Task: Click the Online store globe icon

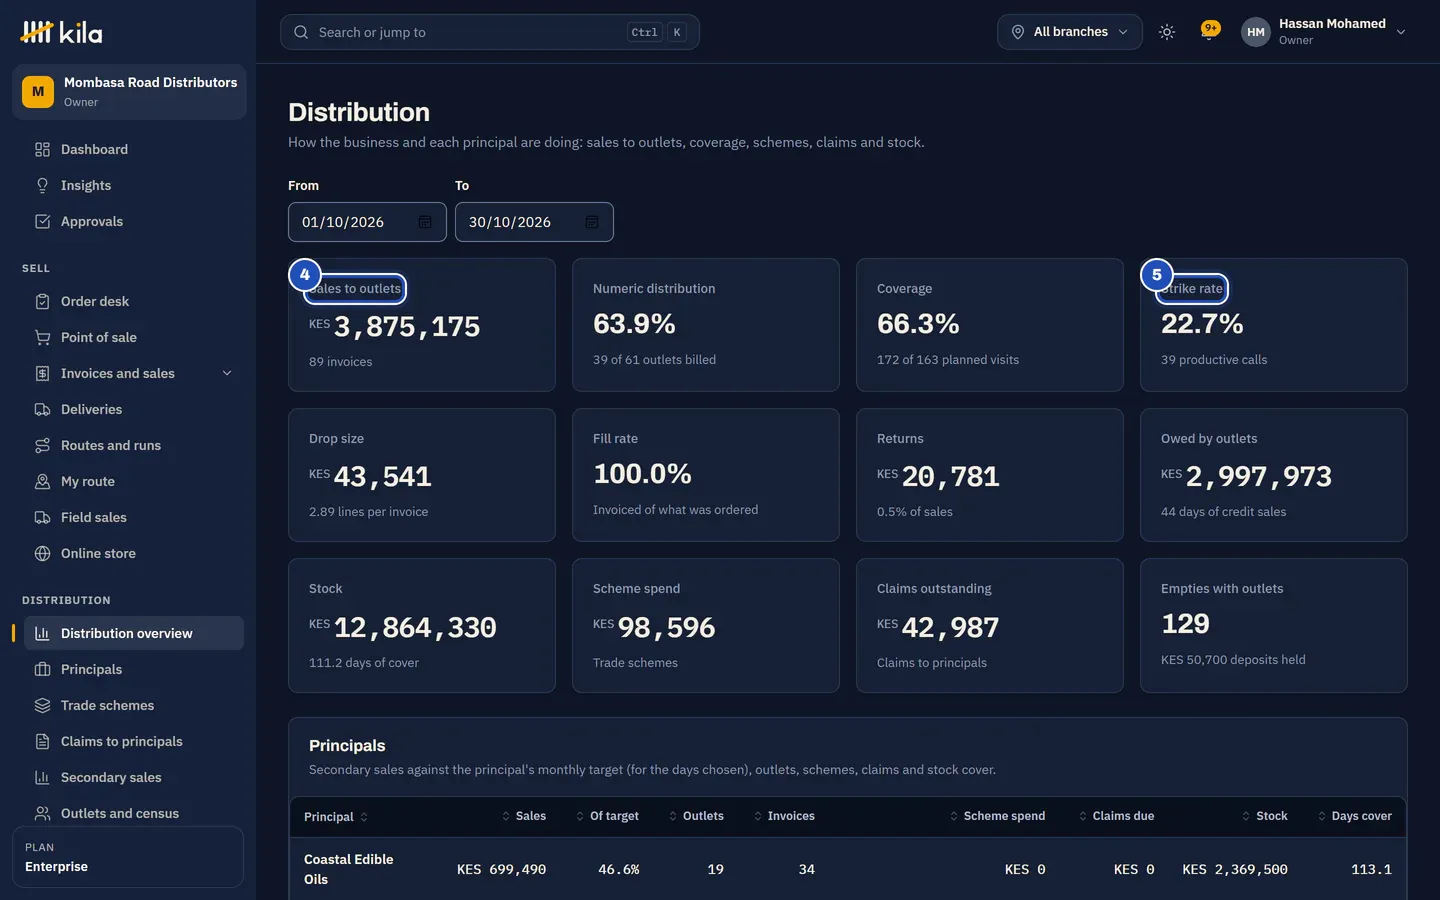Action: 42,554
